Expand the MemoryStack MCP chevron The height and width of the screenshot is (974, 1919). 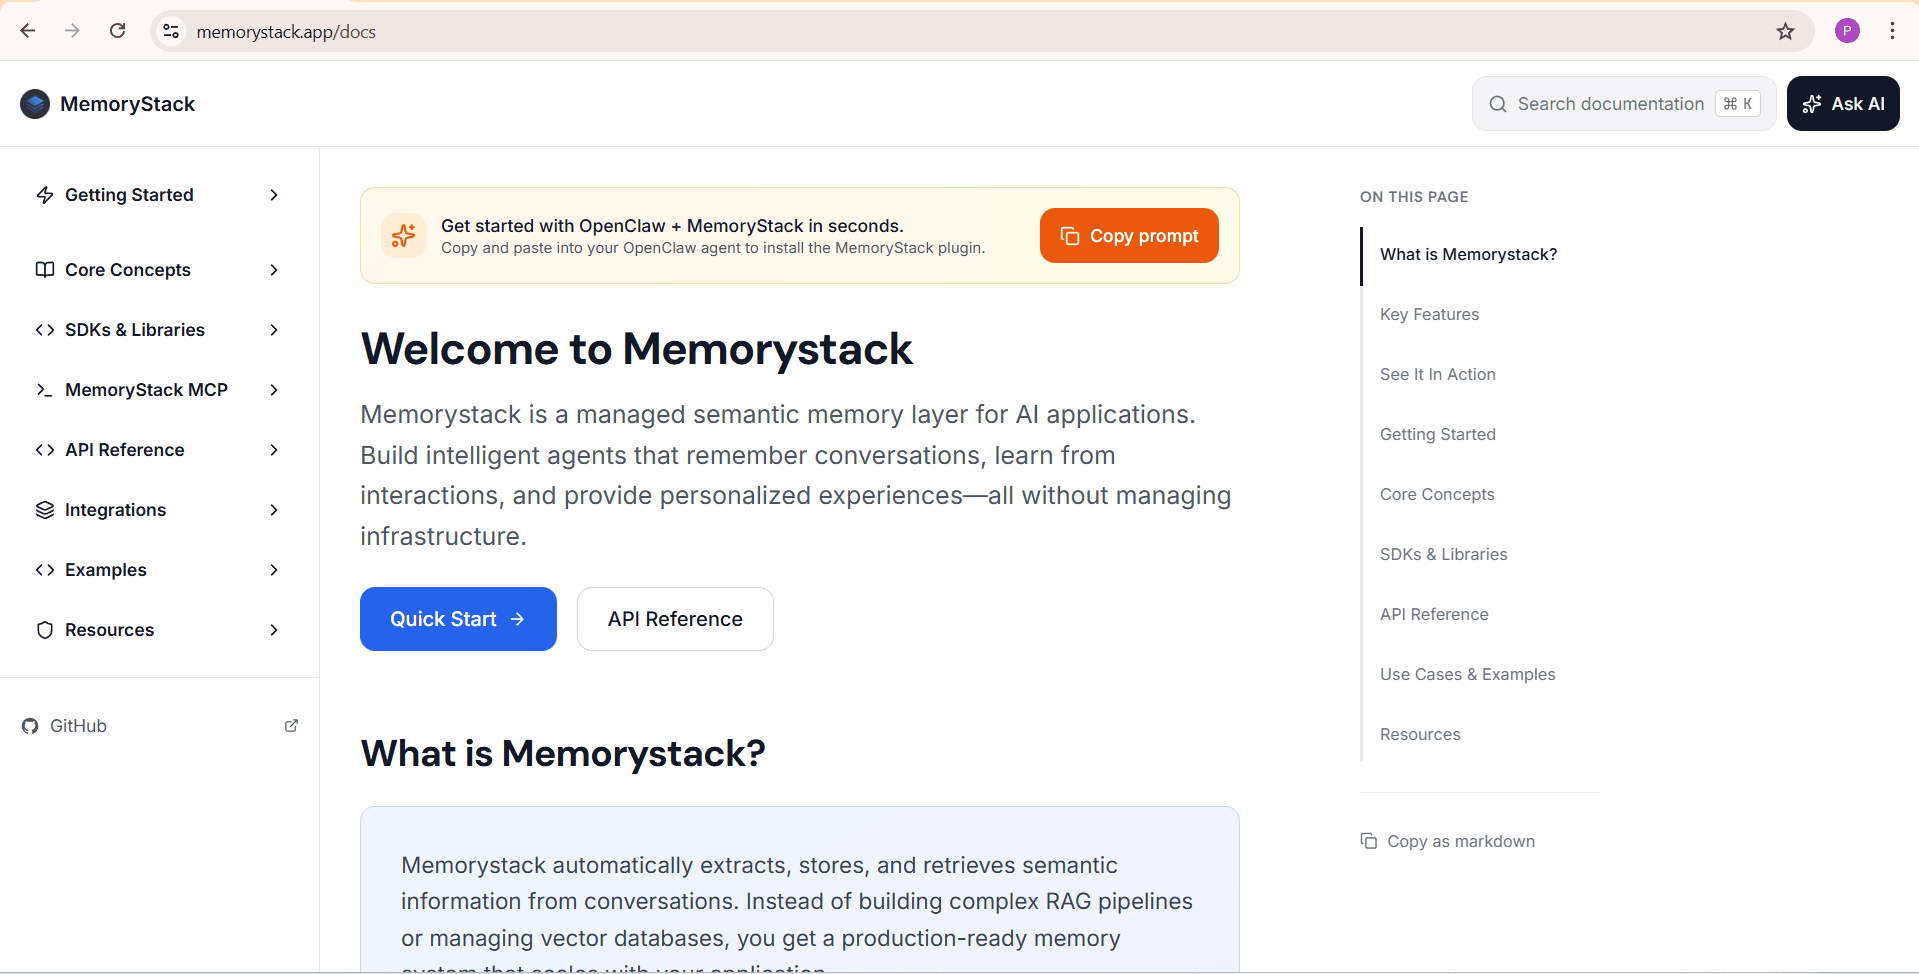click(x=274, y=390)
